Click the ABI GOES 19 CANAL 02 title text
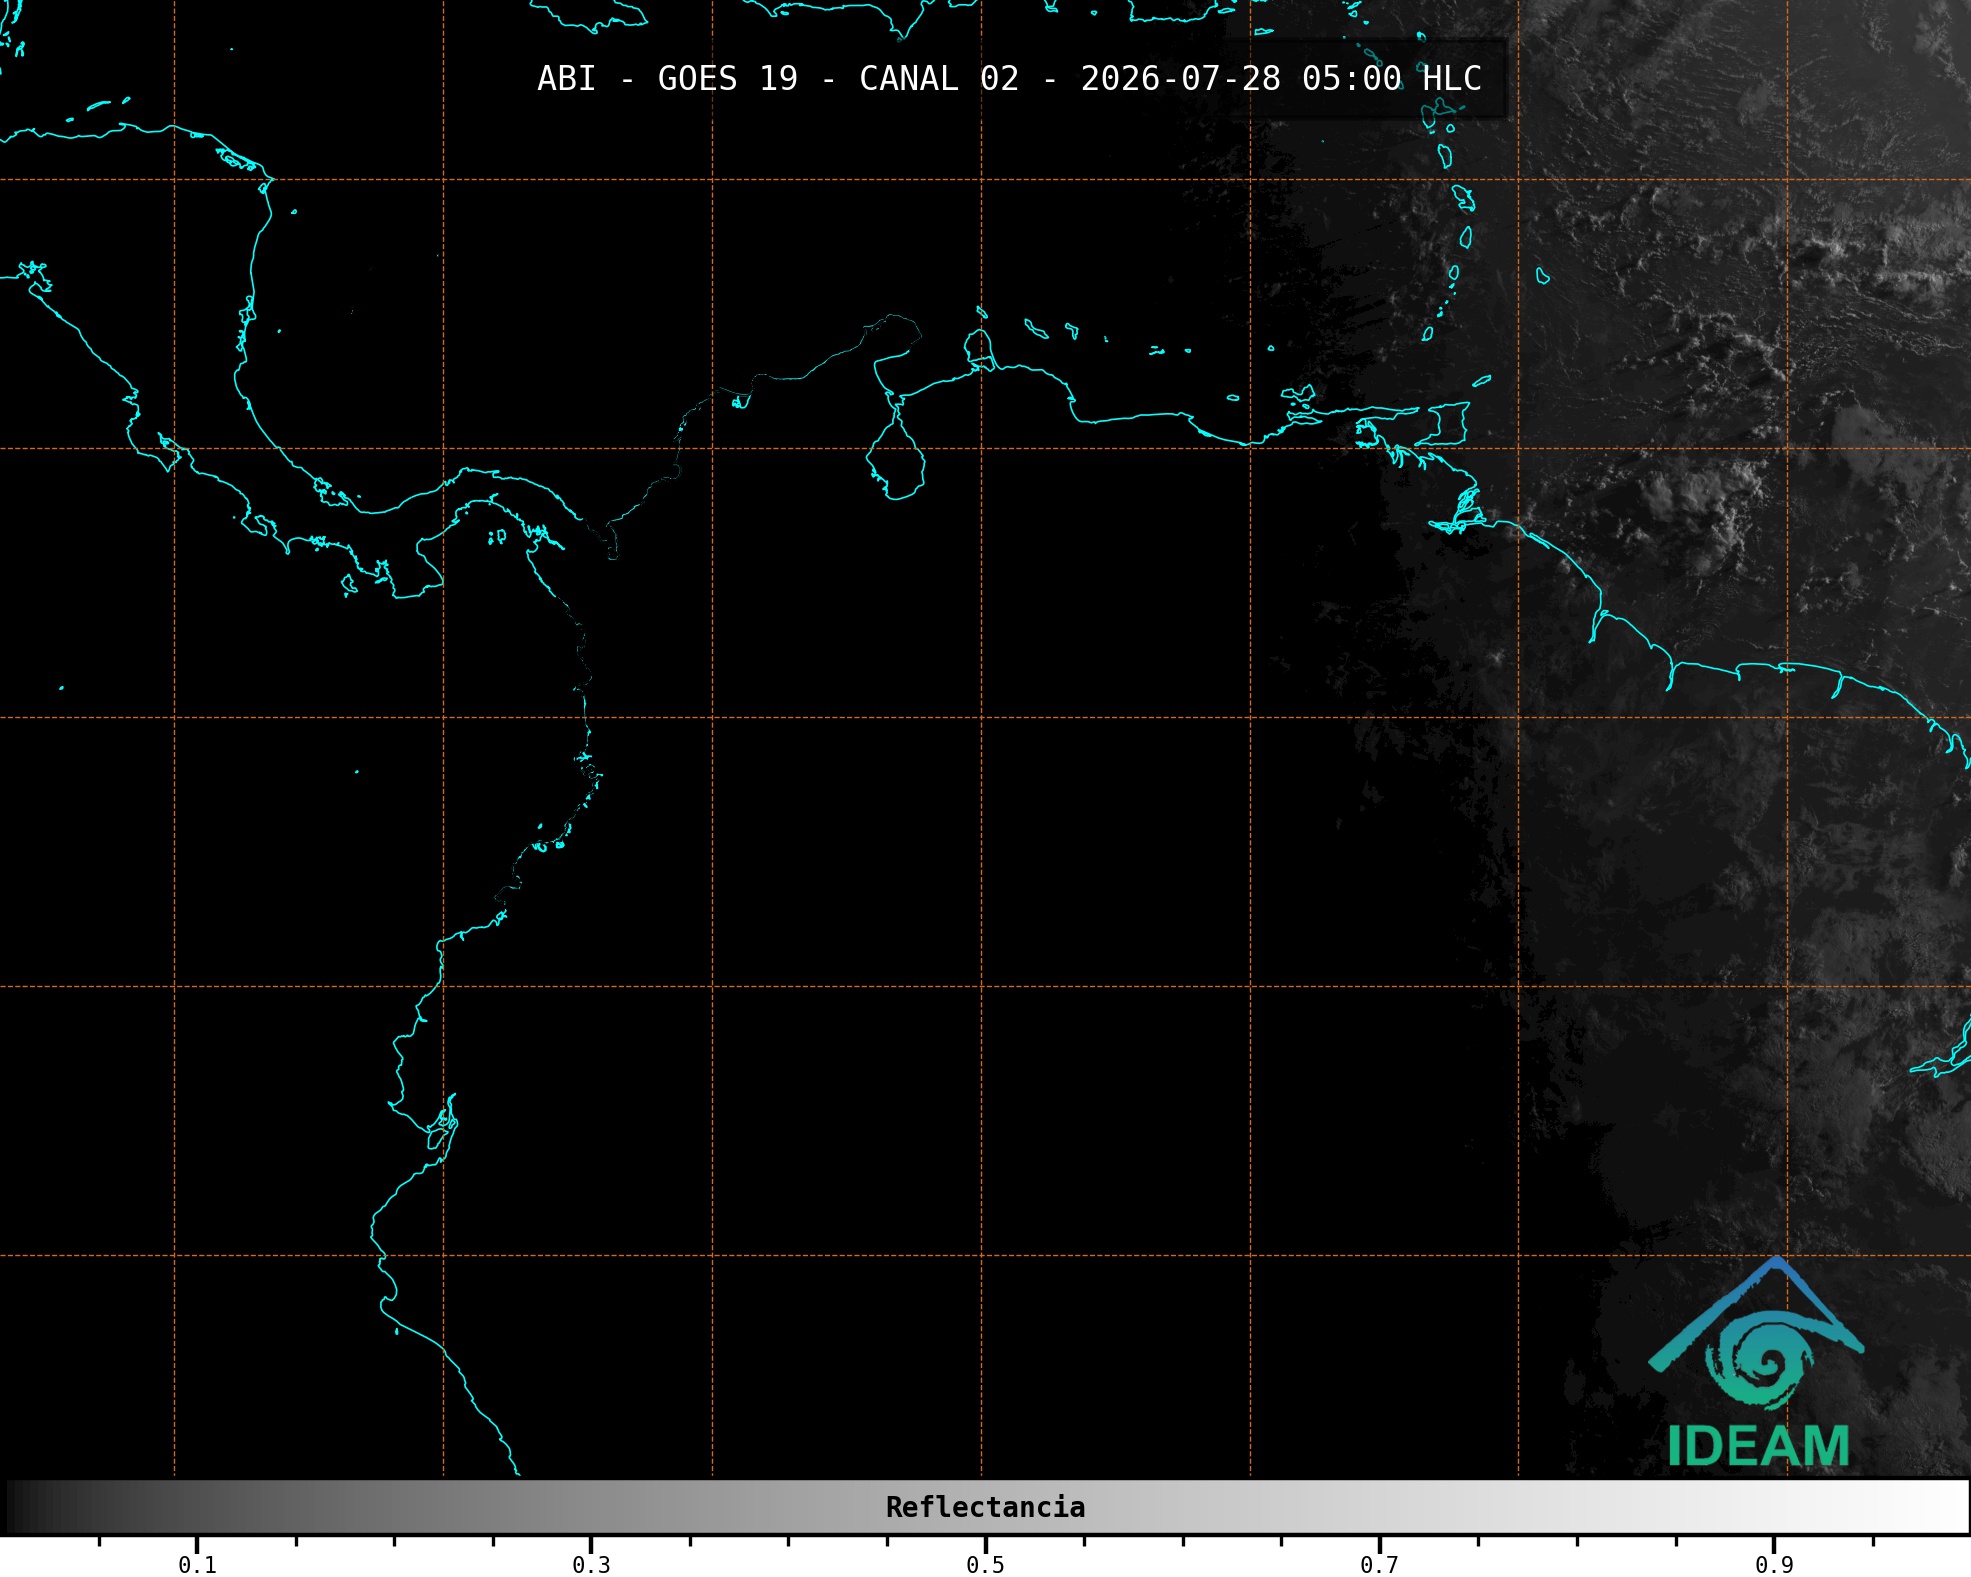Image resolution: width=1971 pixels, height=1577 pixels. [1009, 79]
